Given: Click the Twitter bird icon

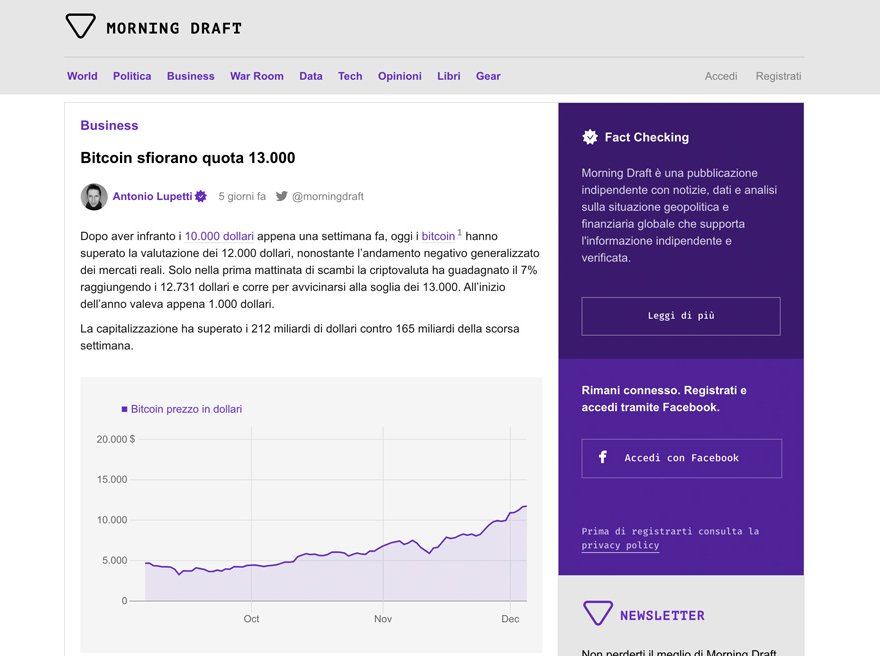Looking at the screenshot, I should pos(282,196).
